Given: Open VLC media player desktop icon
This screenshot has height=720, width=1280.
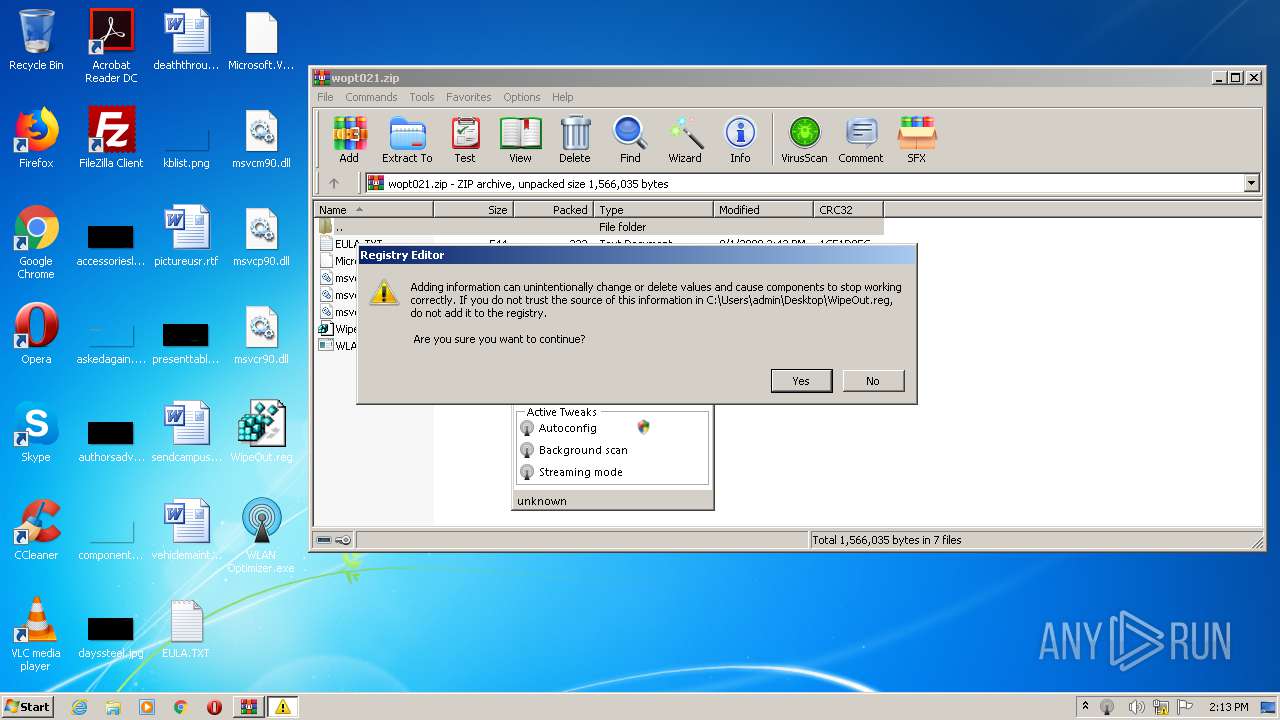Looking at the screenshot, I should (36, 634).
